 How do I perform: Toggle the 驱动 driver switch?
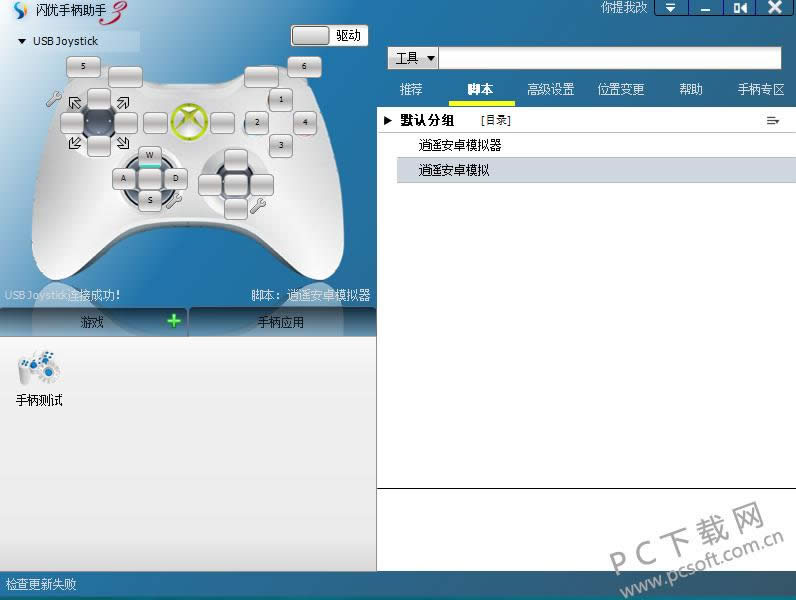point(329,35)
